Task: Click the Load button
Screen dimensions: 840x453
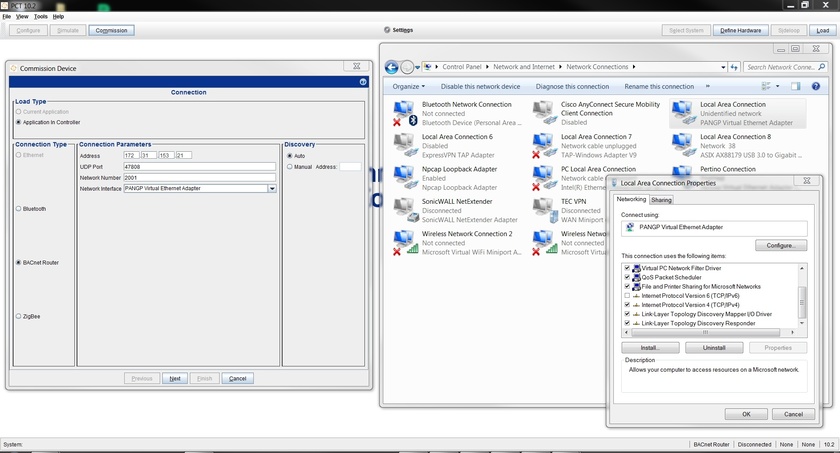Action: pyautogui.click(x=823, y=31)
